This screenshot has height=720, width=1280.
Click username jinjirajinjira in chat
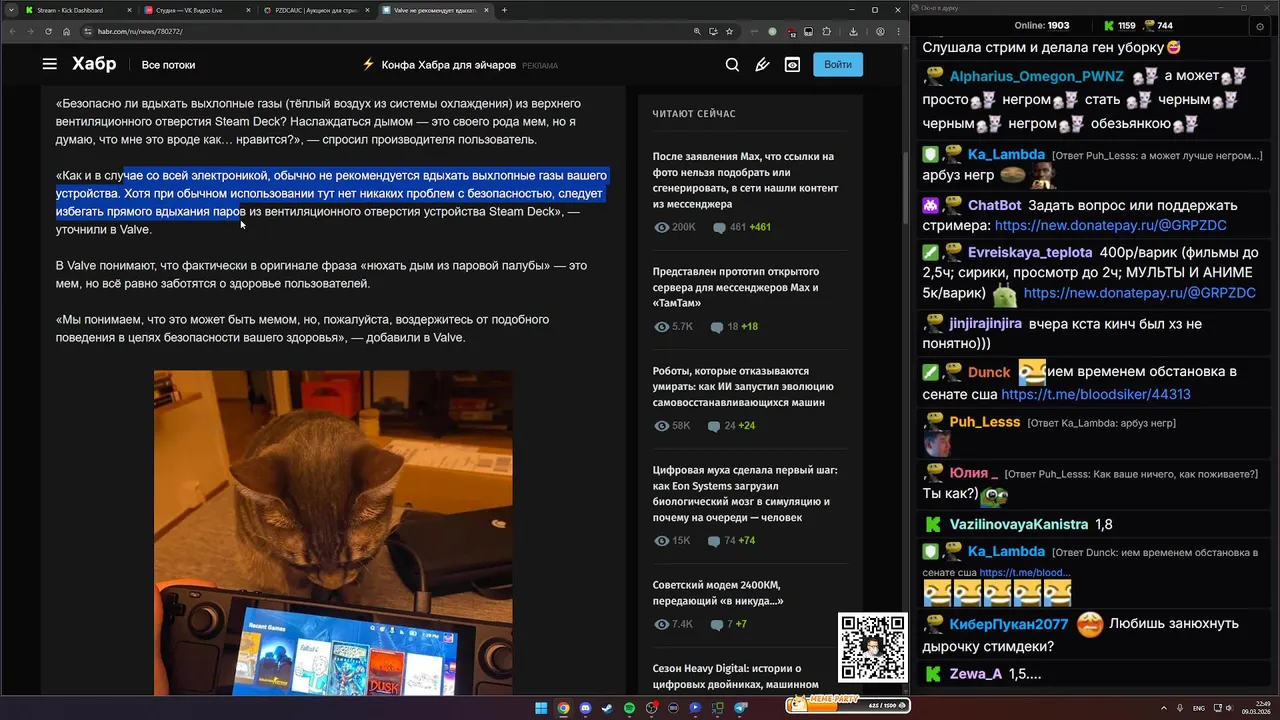pyautogui.click(x=985, y=324)
